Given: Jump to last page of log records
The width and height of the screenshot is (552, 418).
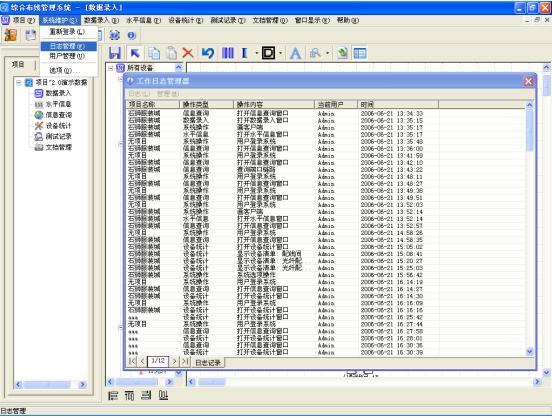Looking at the screenshot, I should pyautogui.click(x=185, y=361).
